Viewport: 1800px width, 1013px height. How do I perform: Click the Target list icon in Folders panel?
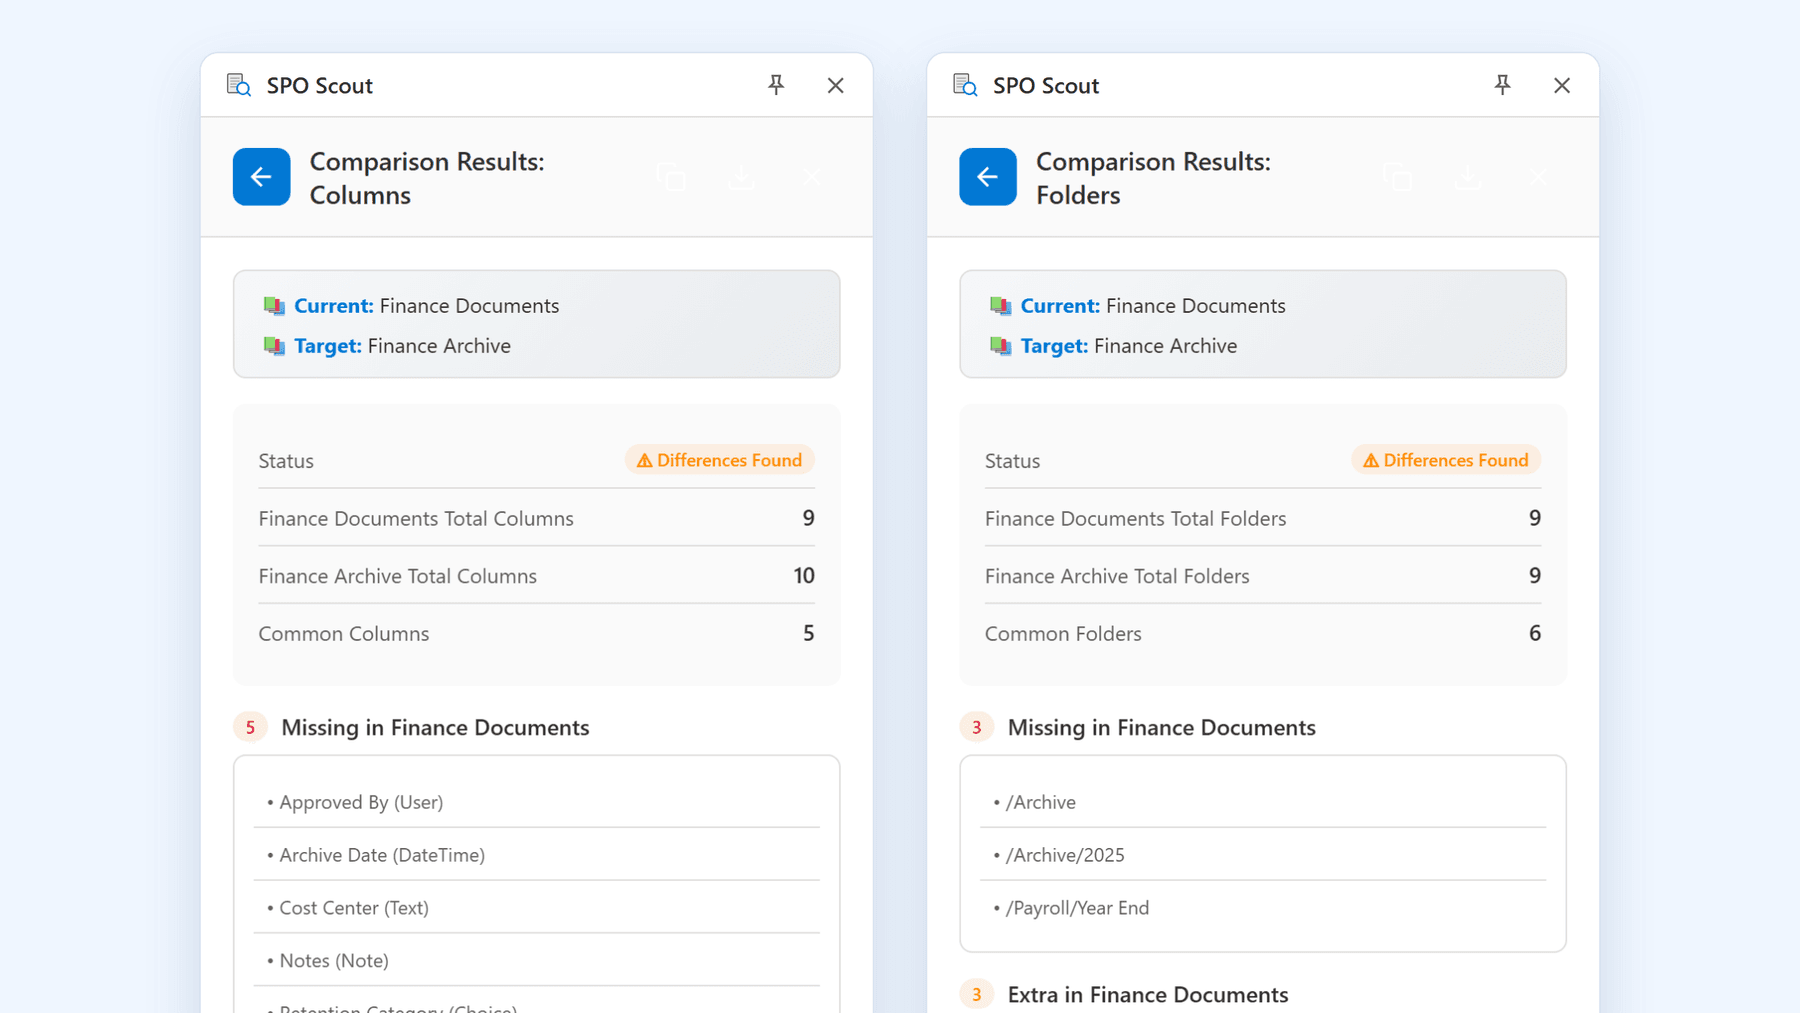[x=1000, y=346]
